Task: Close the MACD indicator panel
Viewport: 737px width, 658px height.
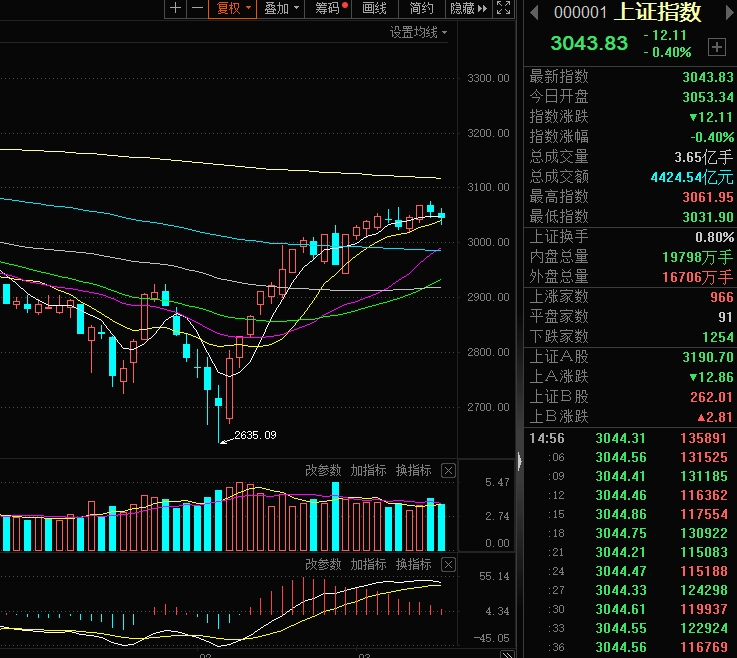Action: point(448,564)
